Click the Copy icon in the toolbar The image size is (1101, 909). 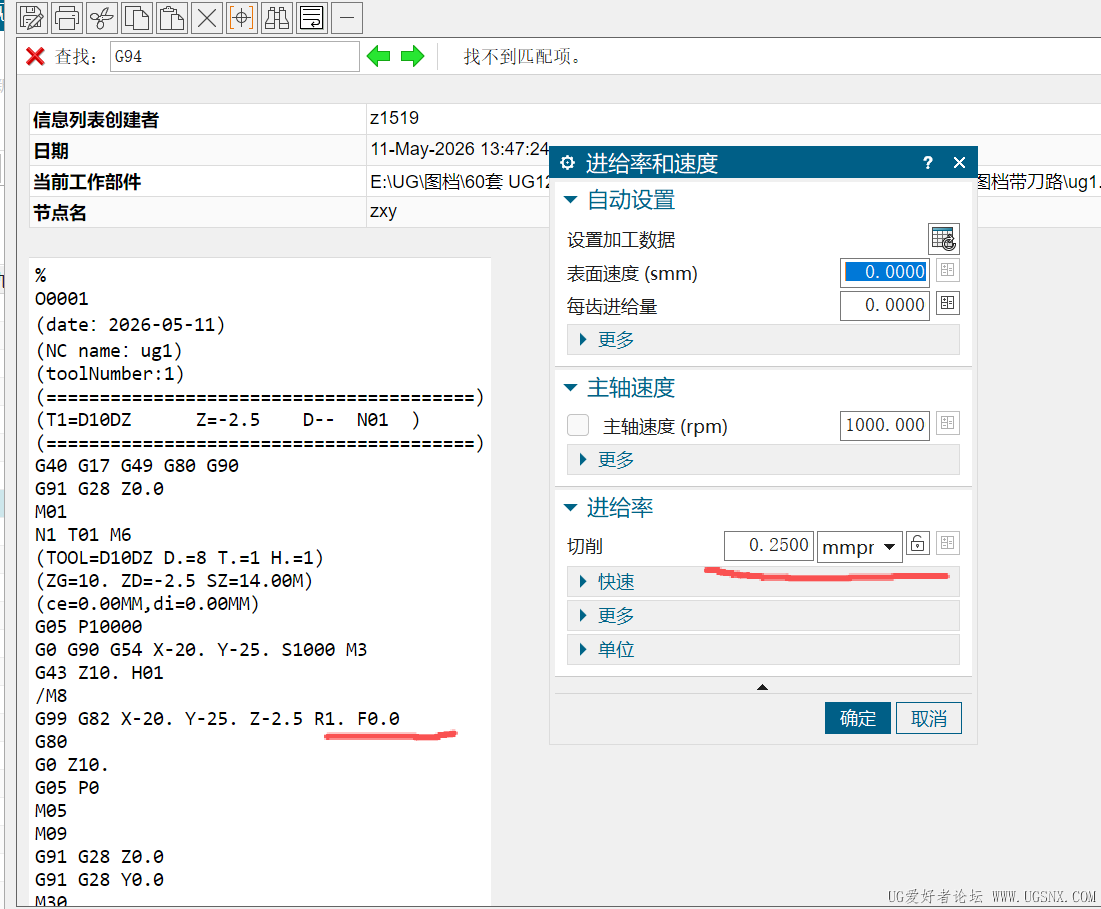[137, 18]
